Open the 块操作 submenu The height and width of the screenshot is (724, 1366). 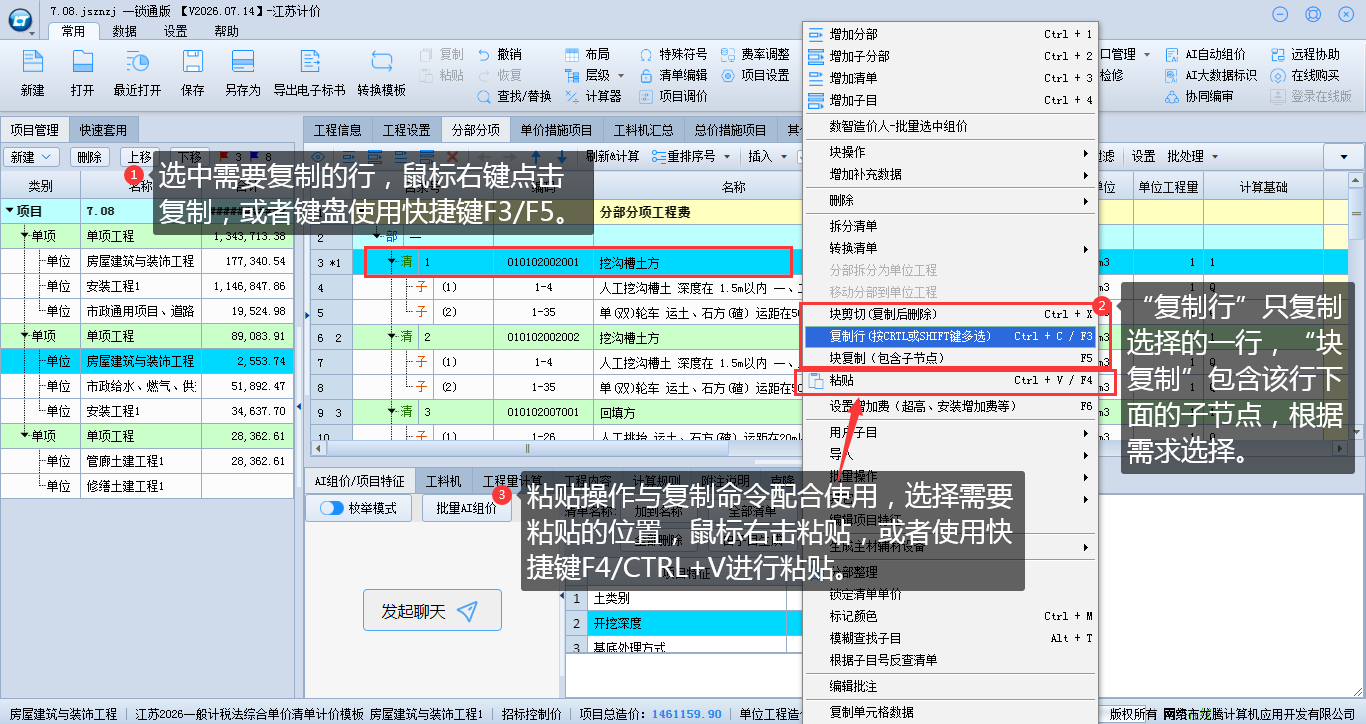(x=951, y=152)
